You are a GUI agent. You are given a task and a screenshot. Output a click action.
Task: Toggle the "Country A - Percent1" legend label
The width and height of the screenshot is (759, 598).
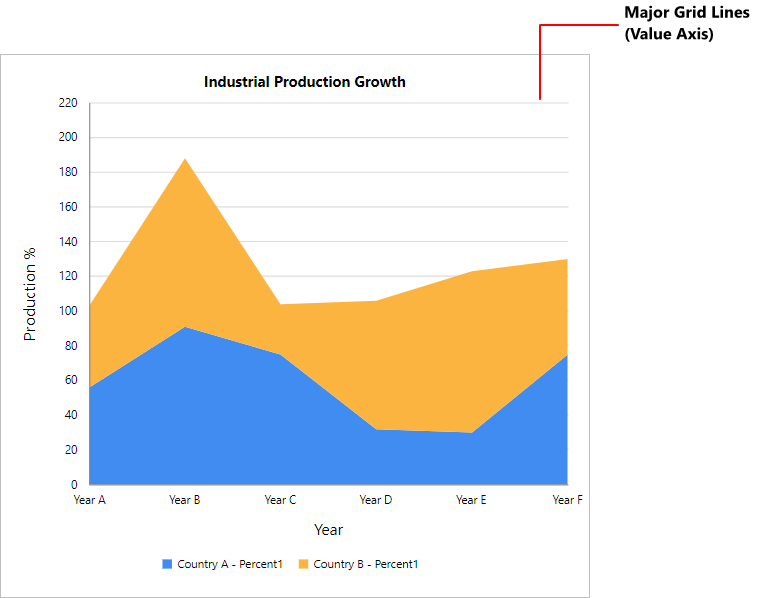coord(229,564)
